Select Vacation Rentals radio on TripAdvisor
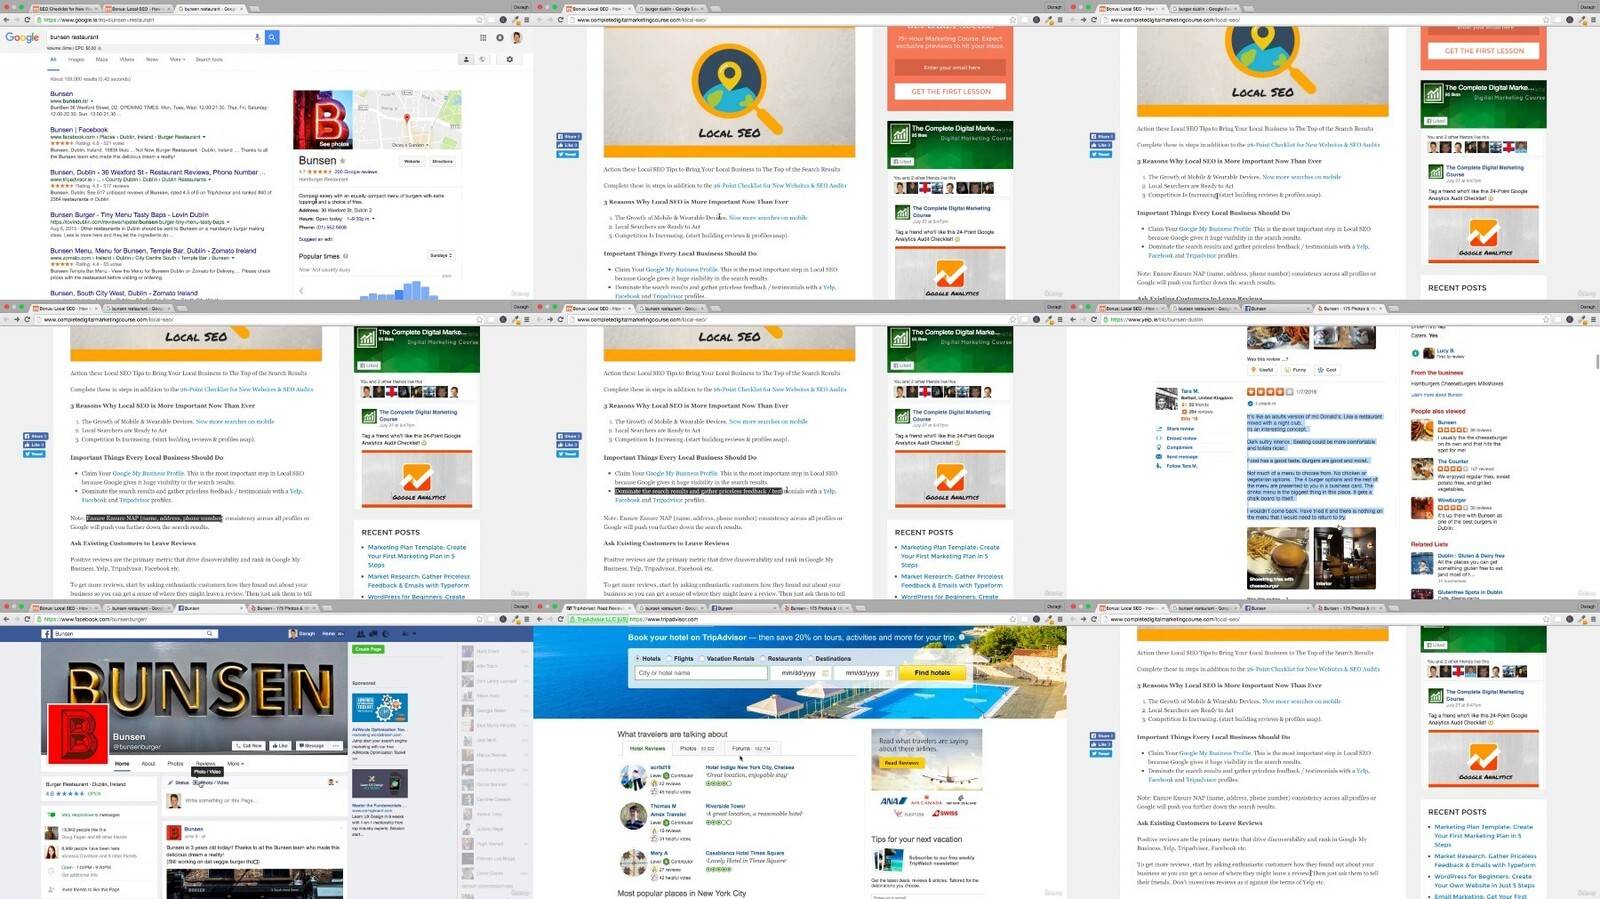Image resolution: width=1600 pixels, height=899 pixels. click(702, 659)
